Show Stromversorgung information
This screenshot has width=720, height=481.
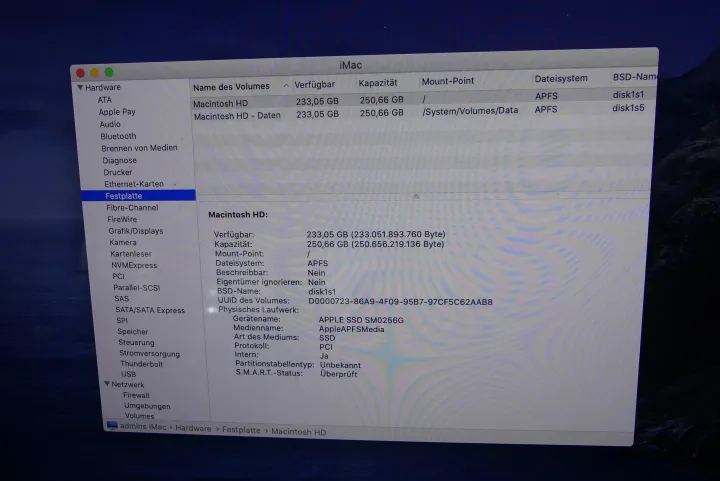(150, 353)
